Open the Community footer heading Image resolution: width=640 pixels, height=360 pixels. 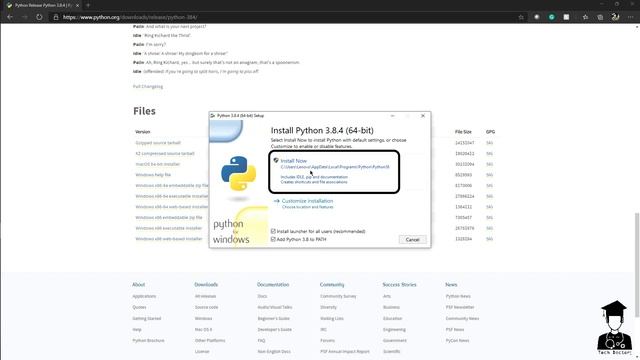332,284
